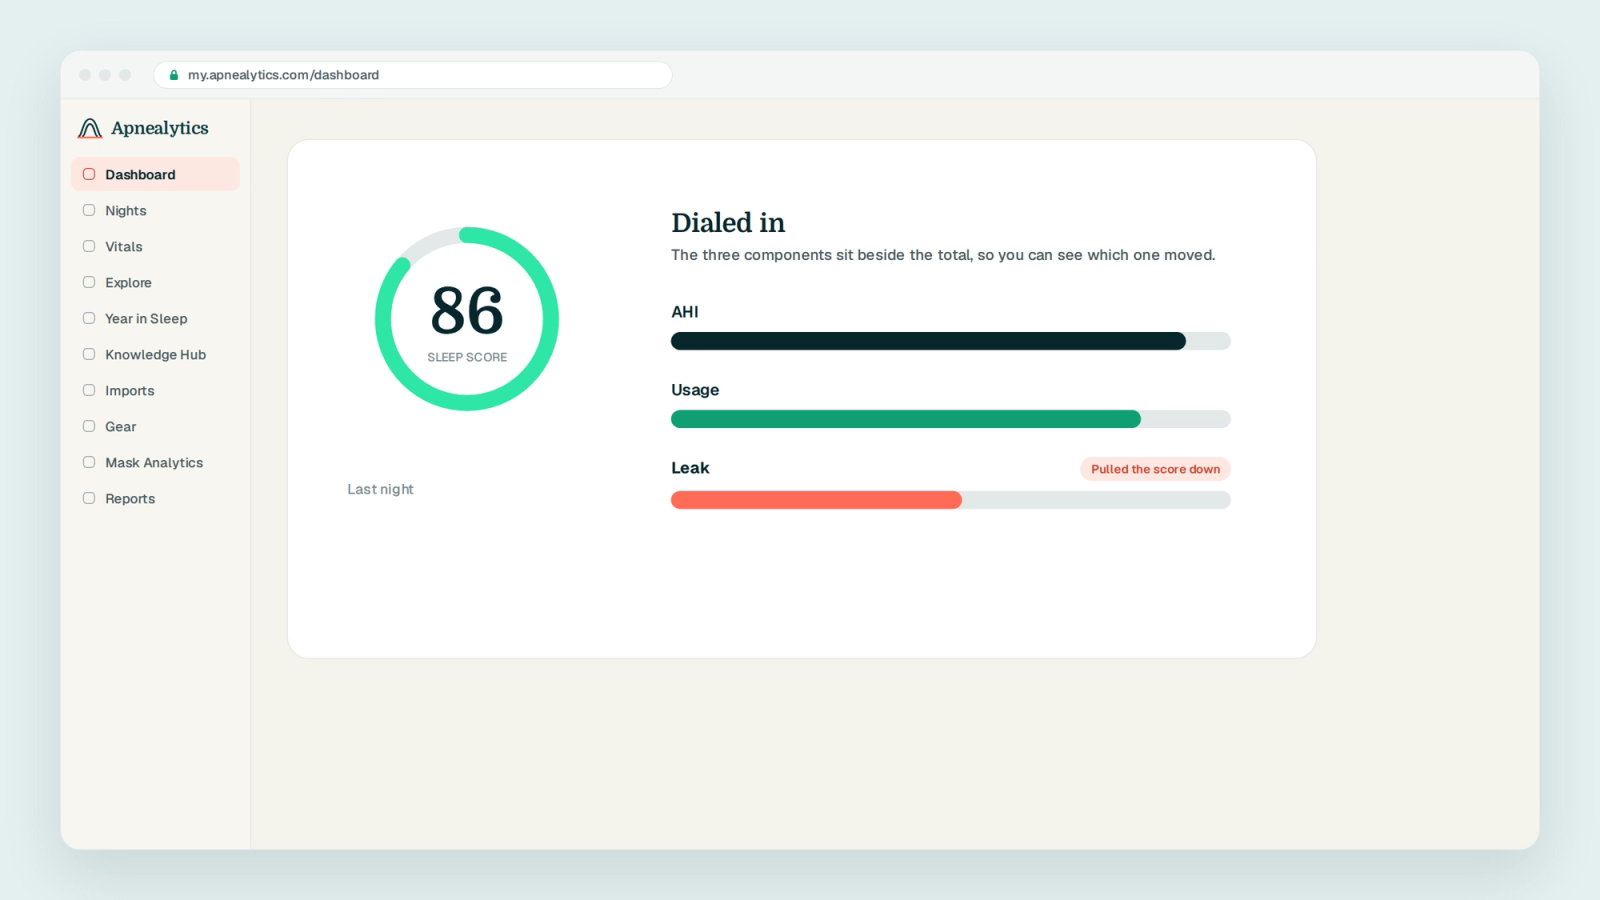Click the 'SLEEP SCORE' caption
This screenshot has width=1600, height=900.
tap(467, 357)
